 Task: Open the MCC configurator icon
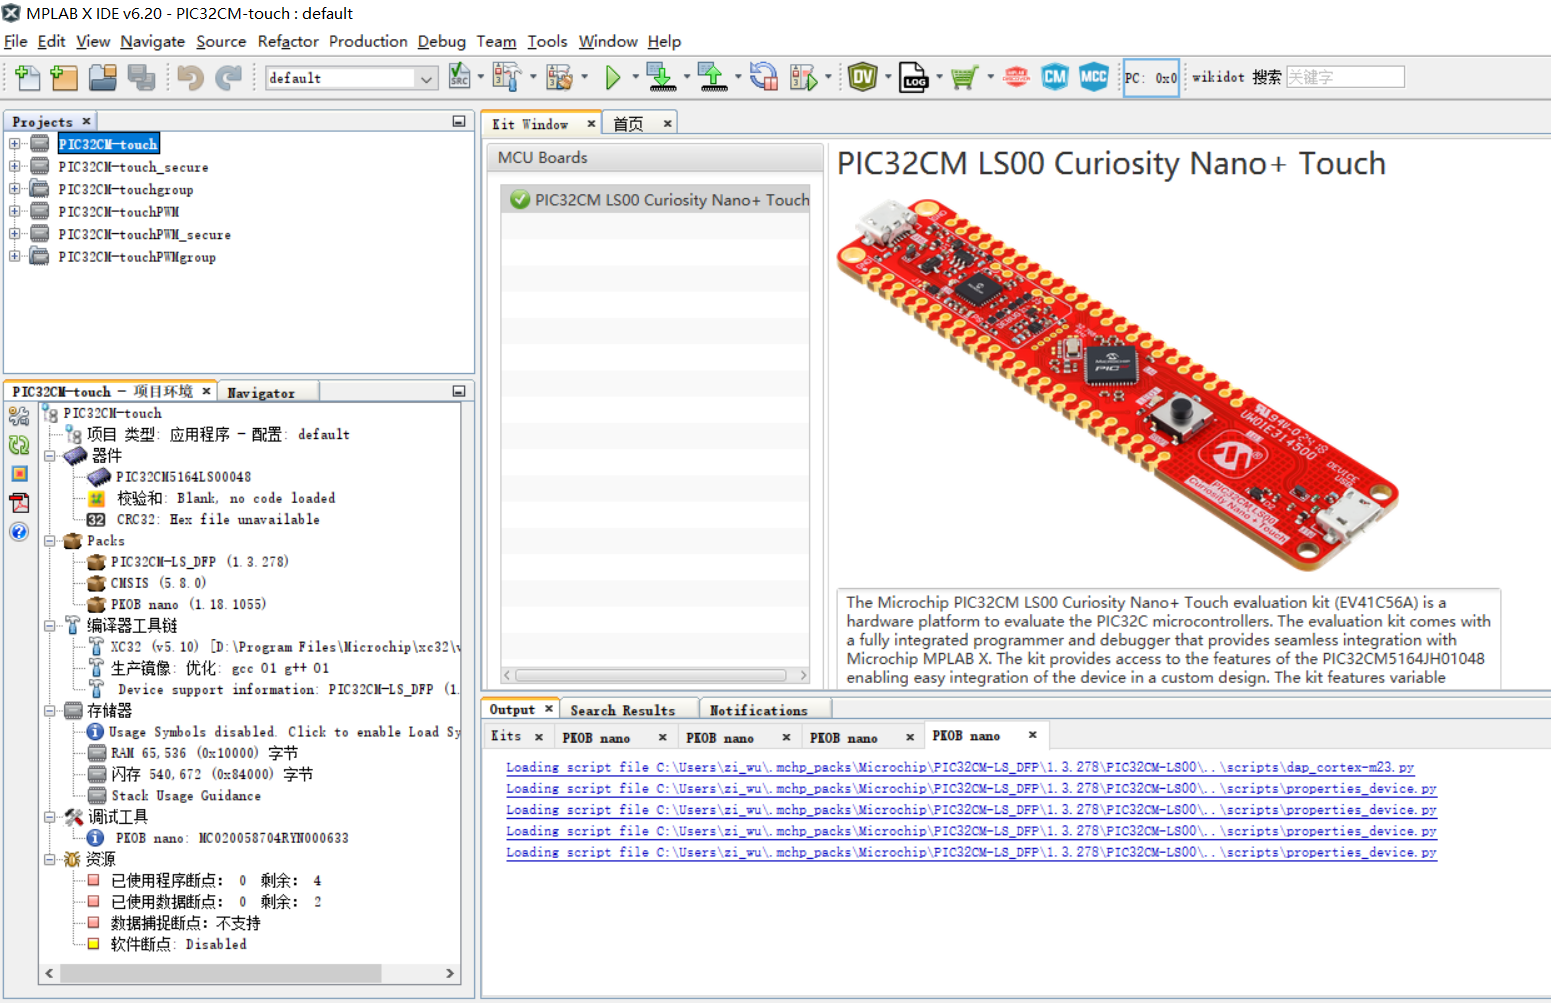pos(1093,77)
